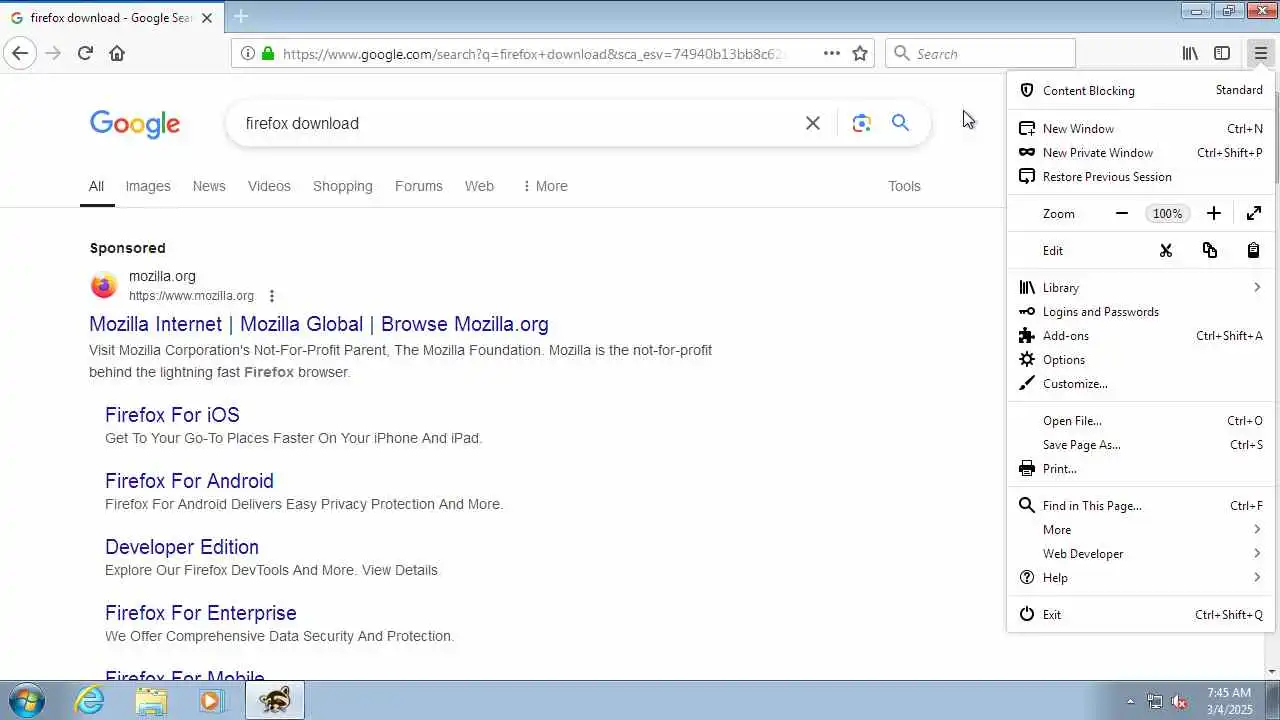Open Firefox Options

point(1141,359)
